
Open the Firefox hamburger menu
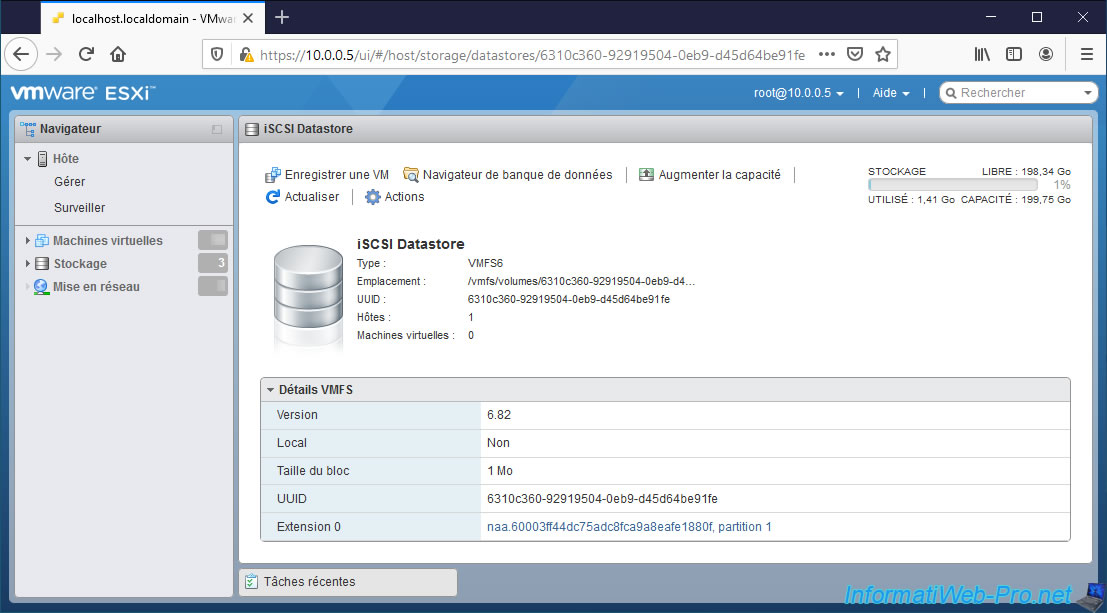[x=1087, y=54]
